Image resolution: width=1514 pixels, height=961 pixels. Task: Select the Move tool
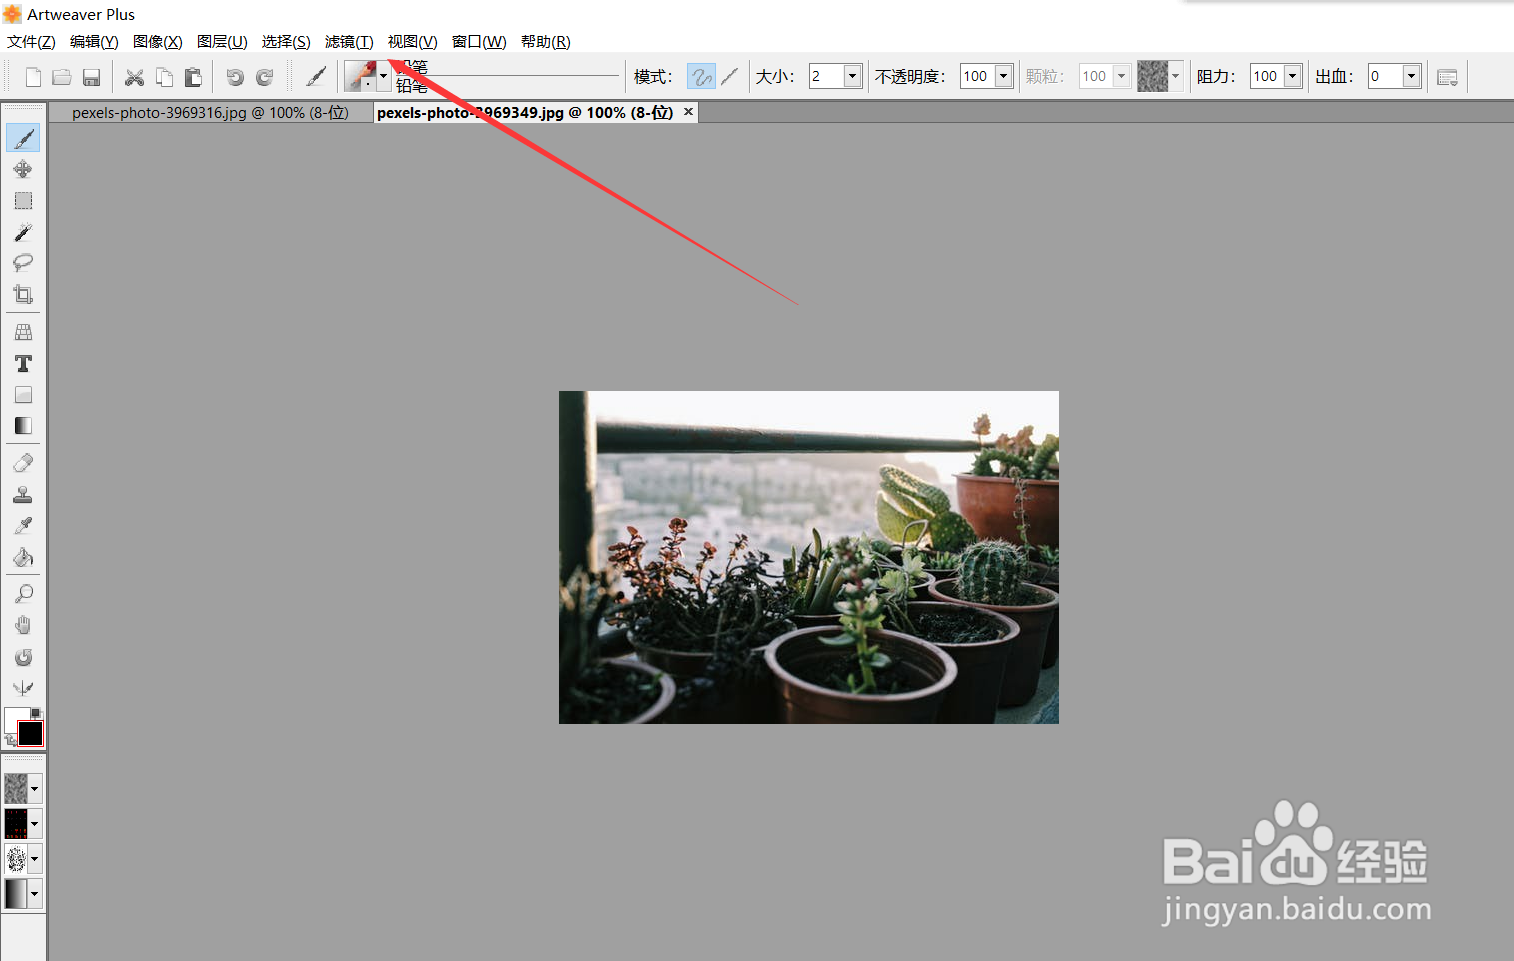[23, 169]
